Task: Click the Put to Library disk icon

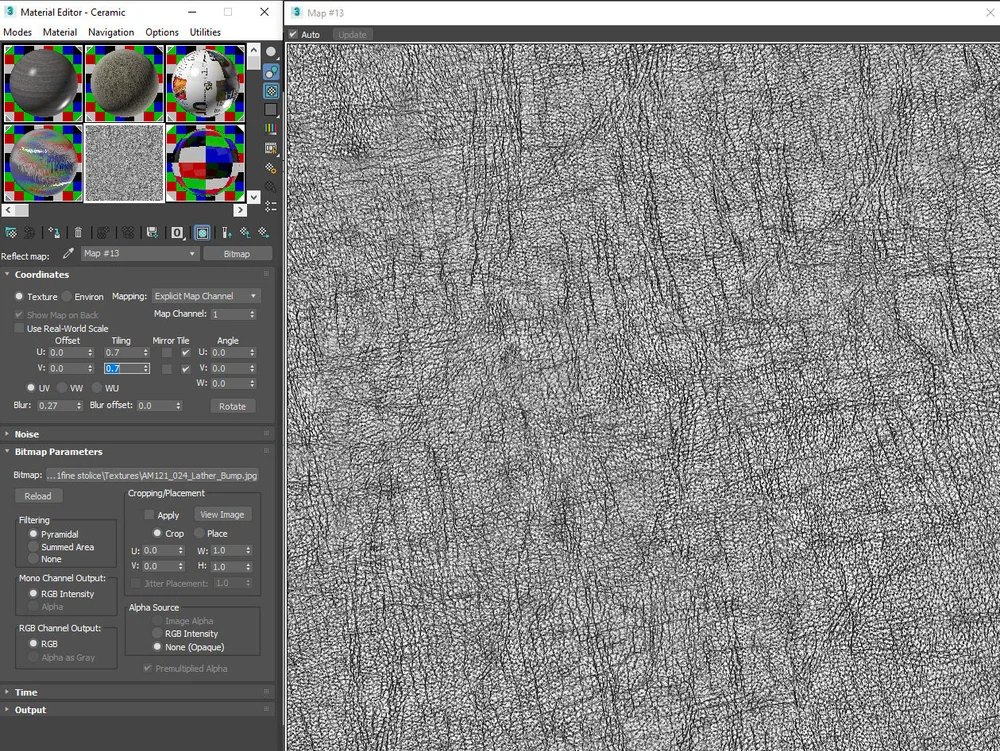Action: coord(151,232)
